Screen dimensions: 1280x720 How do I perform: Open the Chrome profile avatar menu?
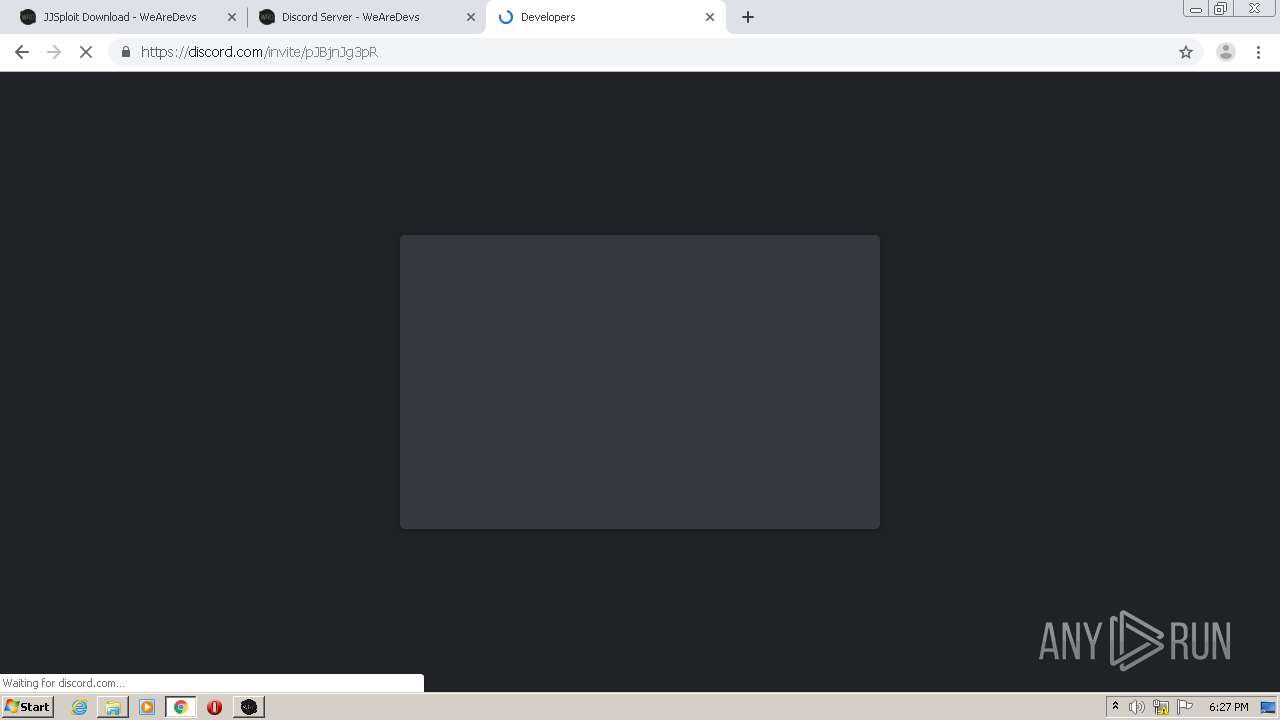(x=1226, y=52)
